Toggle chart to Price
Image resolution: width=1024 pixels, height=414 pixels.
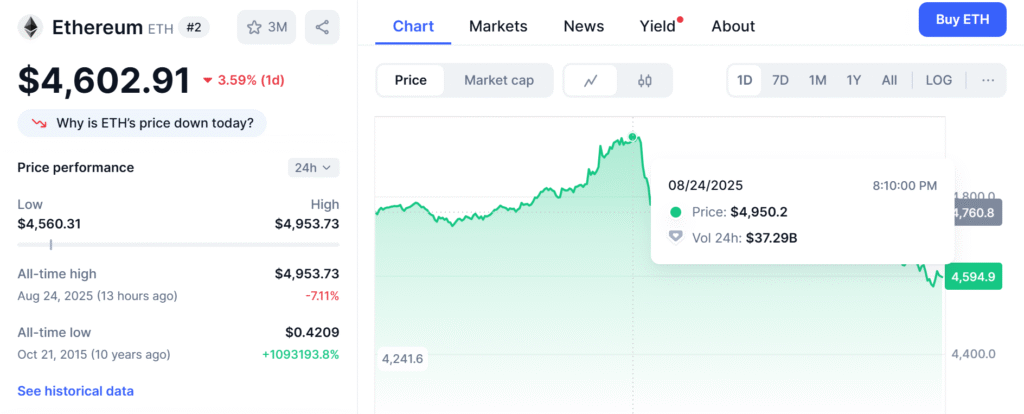(x=411, y=81)
